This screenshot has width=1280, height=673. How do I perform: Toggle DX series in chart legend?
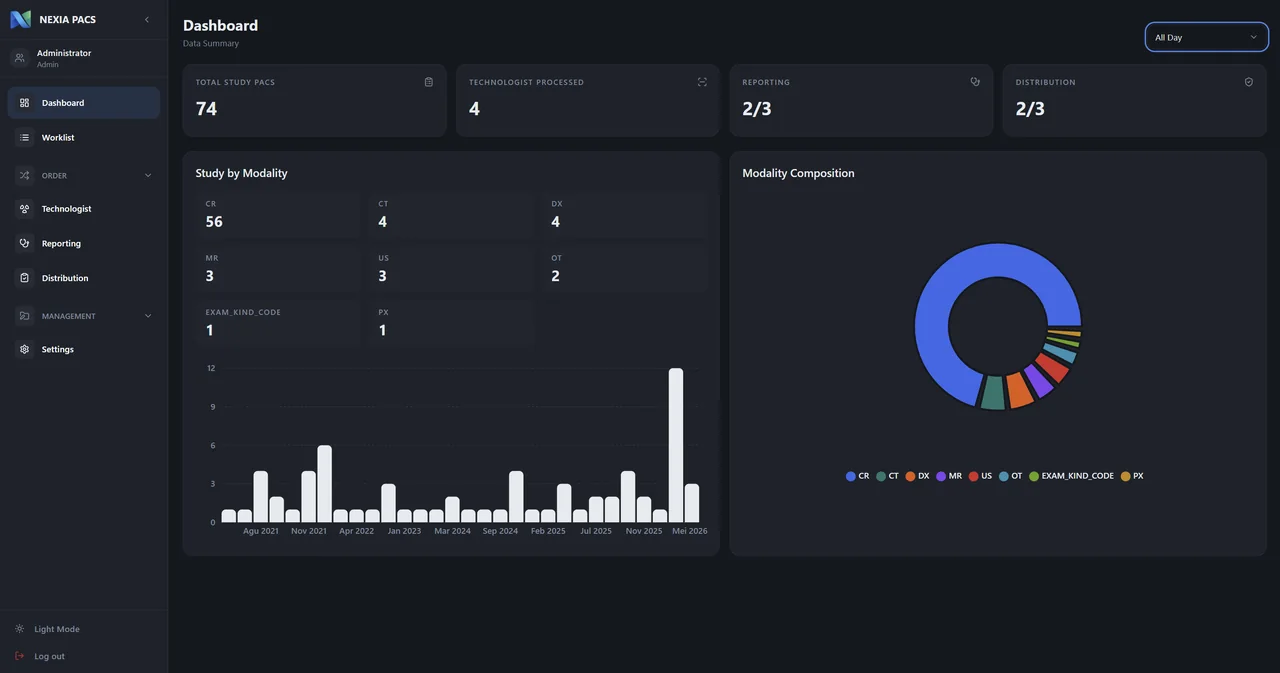pos(918,476)
